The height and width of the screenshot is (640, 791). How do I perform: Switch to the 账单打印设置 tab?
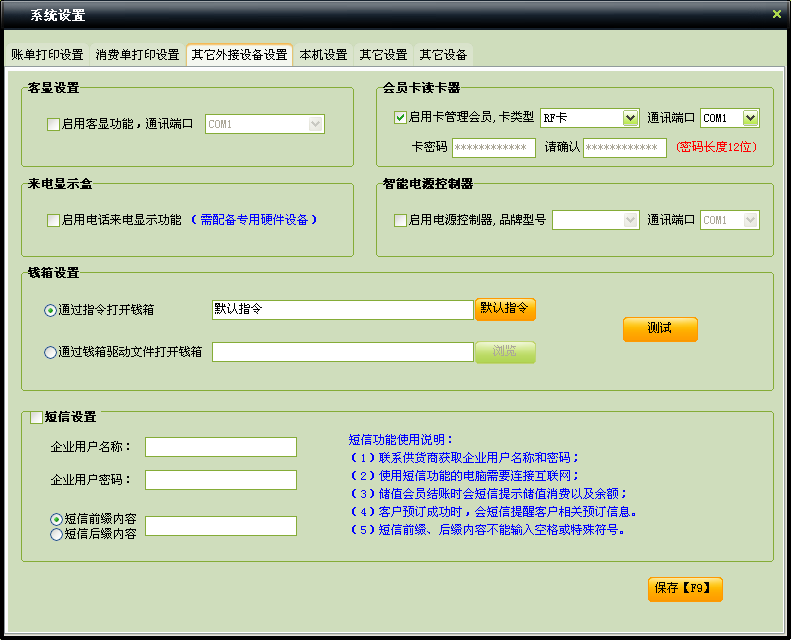(47, 54)
